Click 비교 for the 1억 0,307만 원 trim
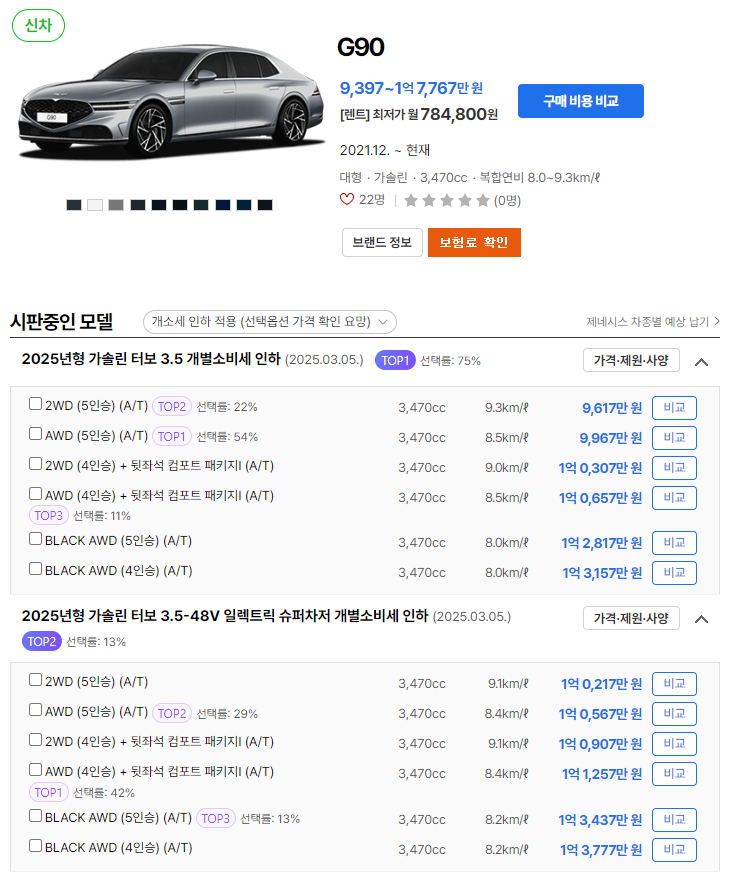738x877 pixels. pos(674,468)
